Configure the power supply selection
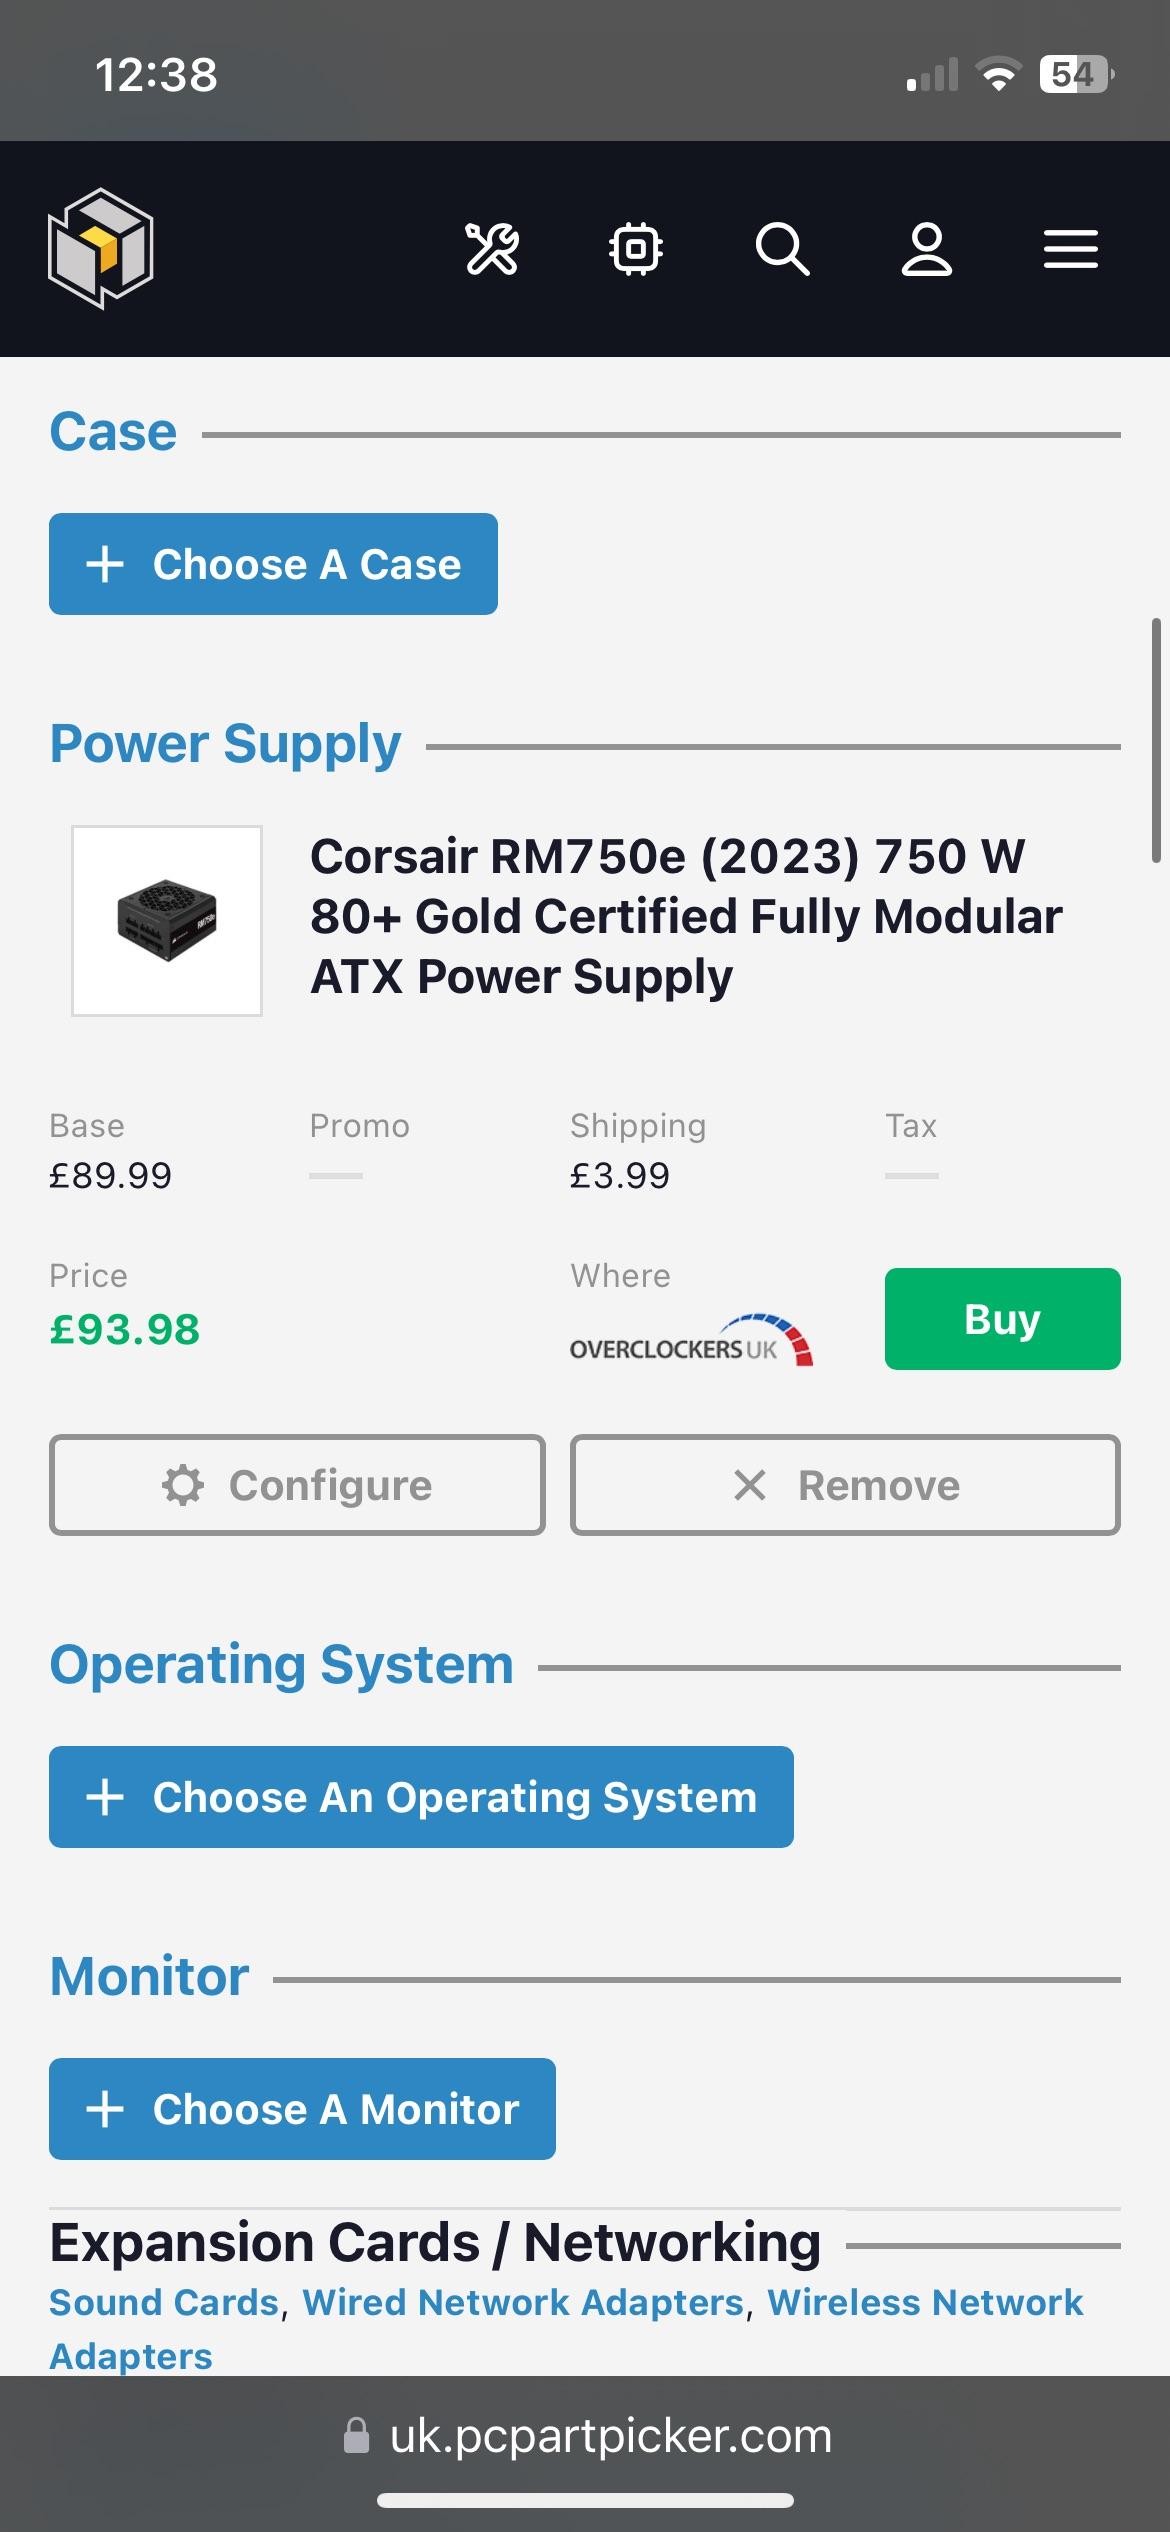Image resolution: width=1170 pixels, height=2532 pixels. (x=297, y=1485)
